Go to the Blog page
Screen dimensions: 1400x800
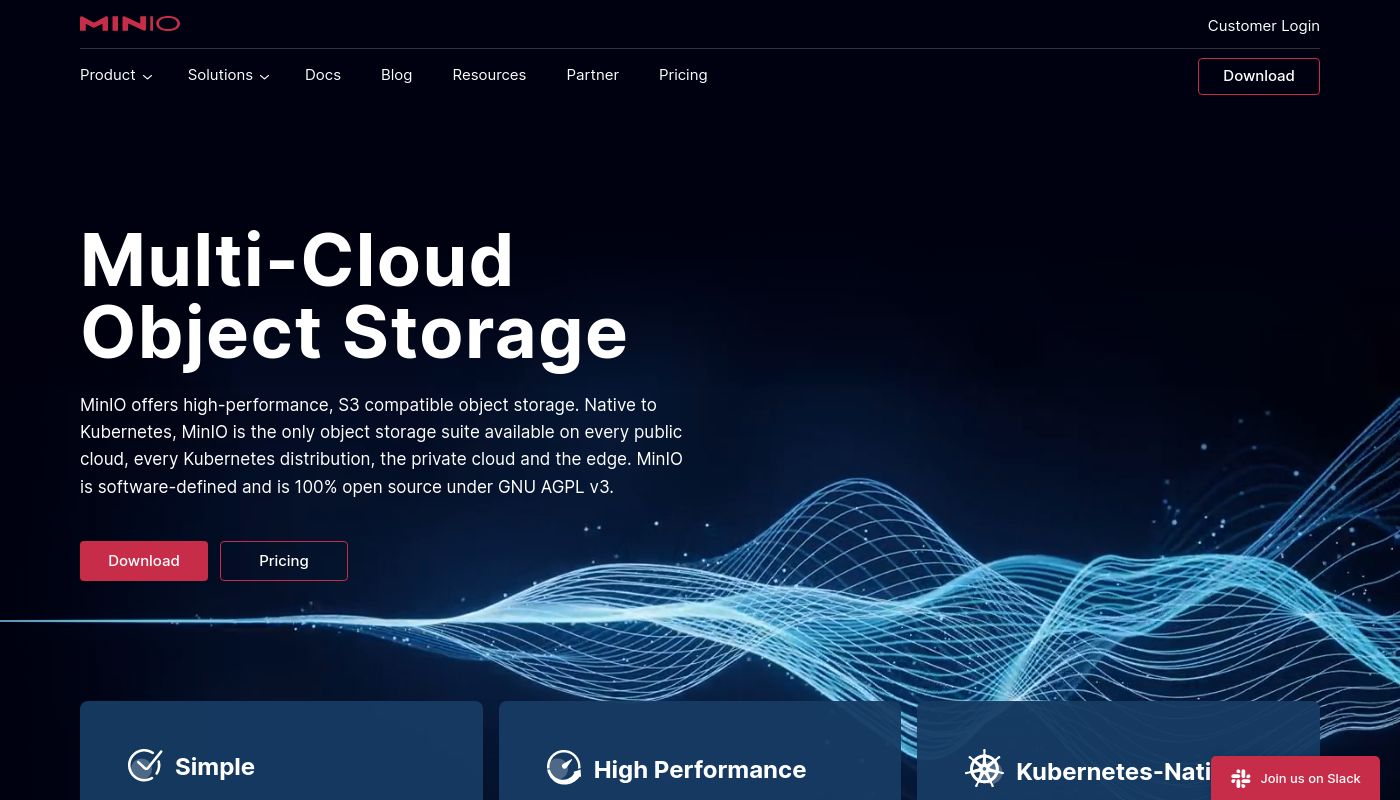(396, 75)
